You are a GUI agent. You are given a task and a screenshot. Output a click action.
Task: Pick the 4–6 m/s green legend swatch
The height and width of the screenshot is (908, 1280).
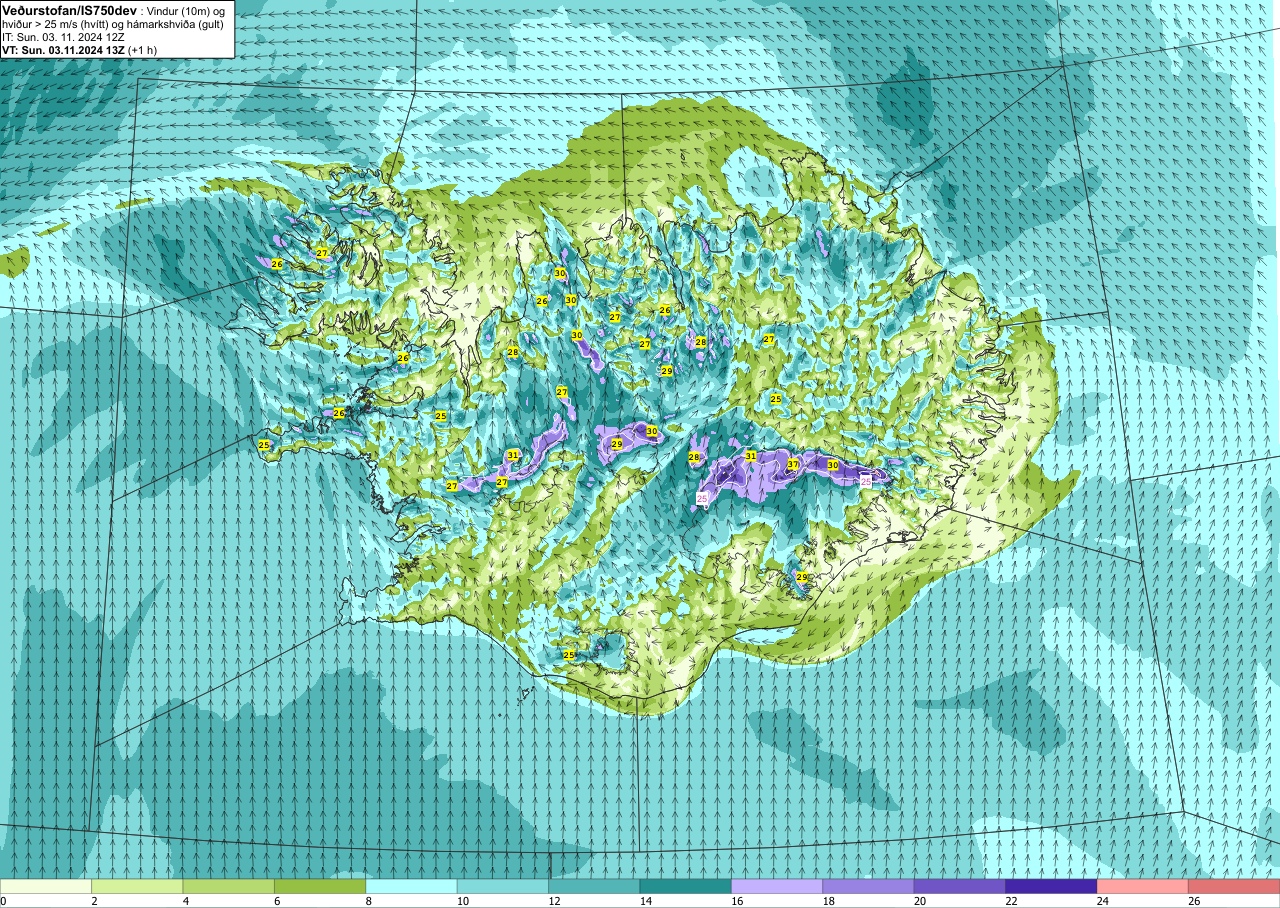point(229,886)
